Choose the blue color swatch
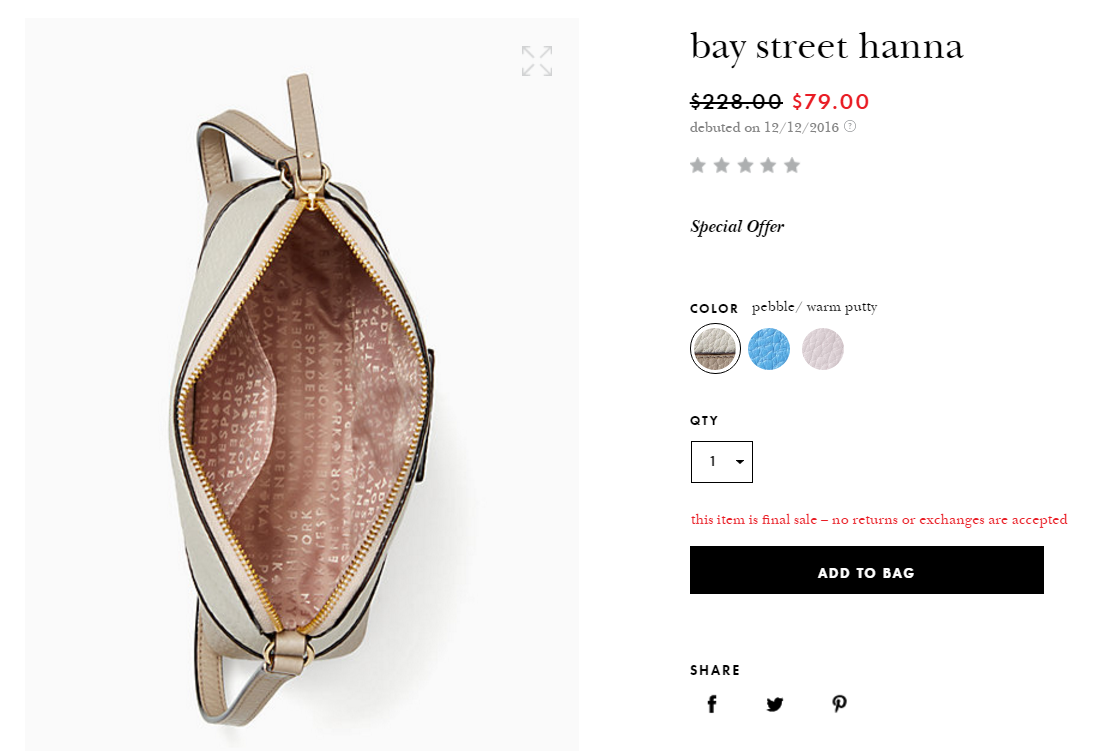The width and height of the screenshot is (1116, 751). [769, 349]
